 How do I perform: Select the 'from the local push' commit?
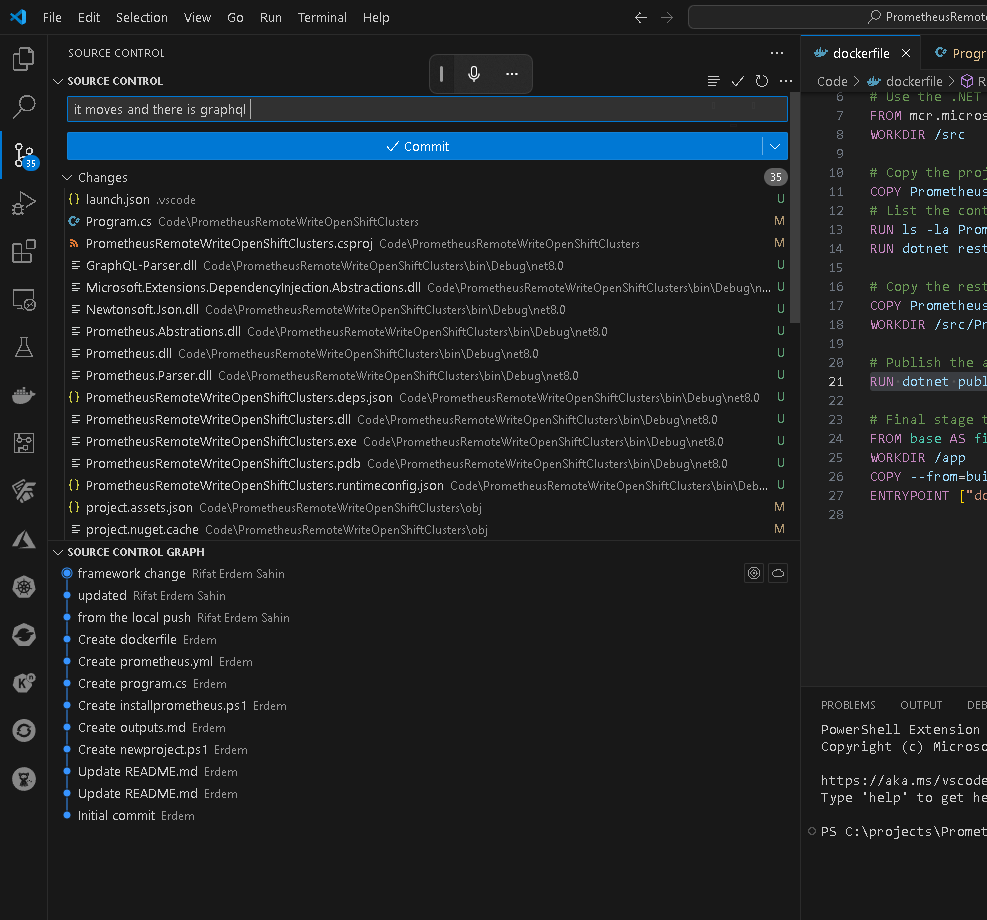click(422, 617)
